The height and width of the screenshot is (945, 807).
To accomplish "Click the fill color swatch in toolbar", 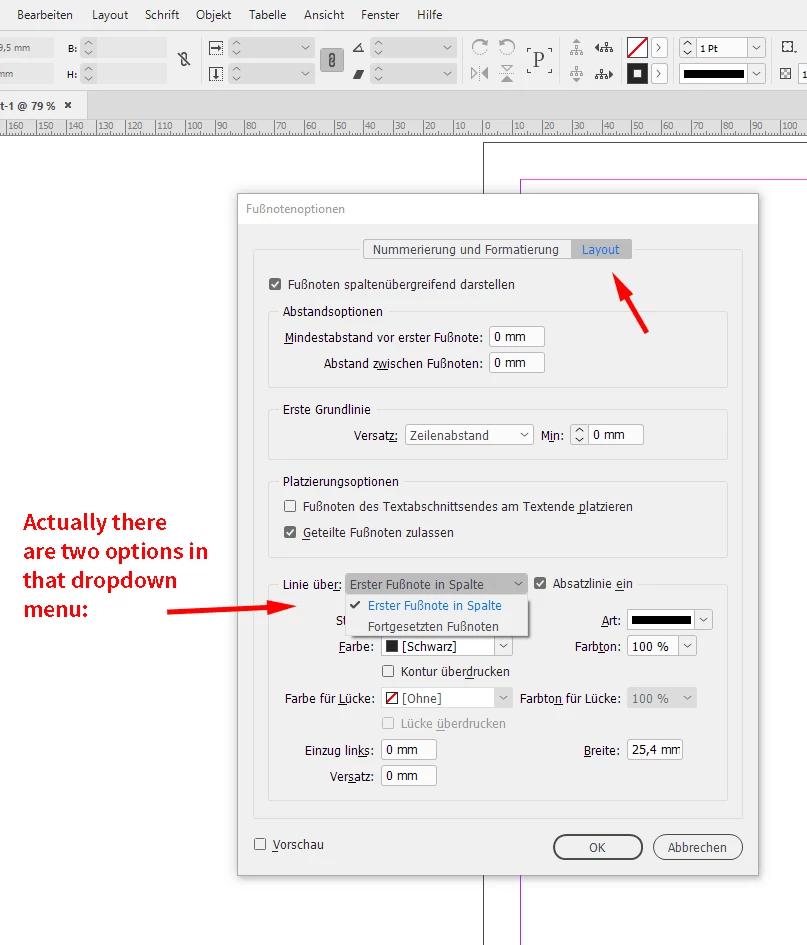I will click(637, 48).
